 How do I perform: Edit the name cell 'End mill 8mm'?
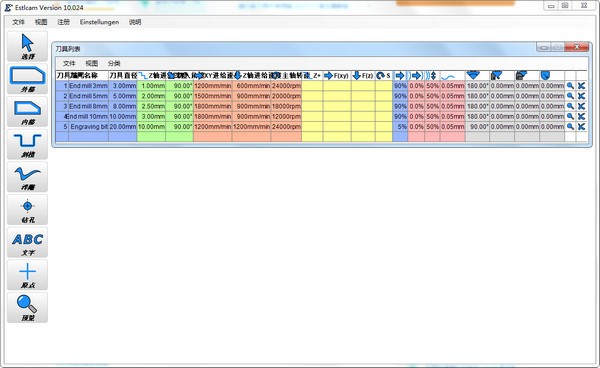click(x=88, y=106)
